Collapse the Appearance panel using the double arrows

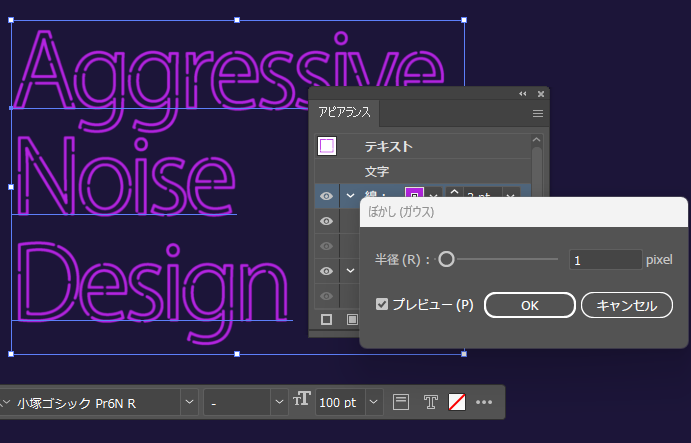coord(522,93)
